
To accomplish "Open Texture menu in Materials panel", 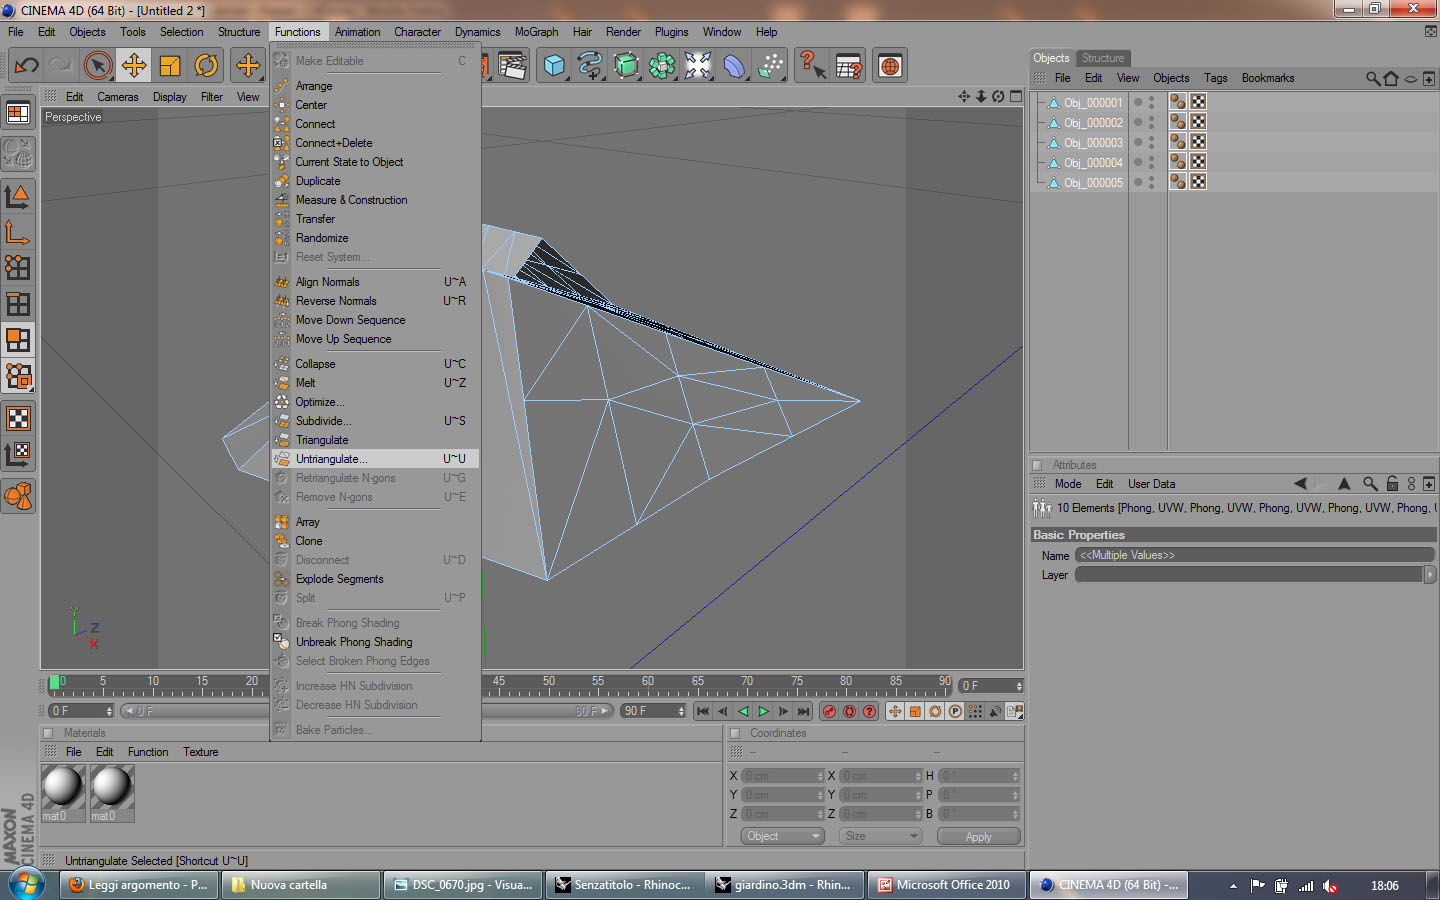I will [x=200, y=752].
